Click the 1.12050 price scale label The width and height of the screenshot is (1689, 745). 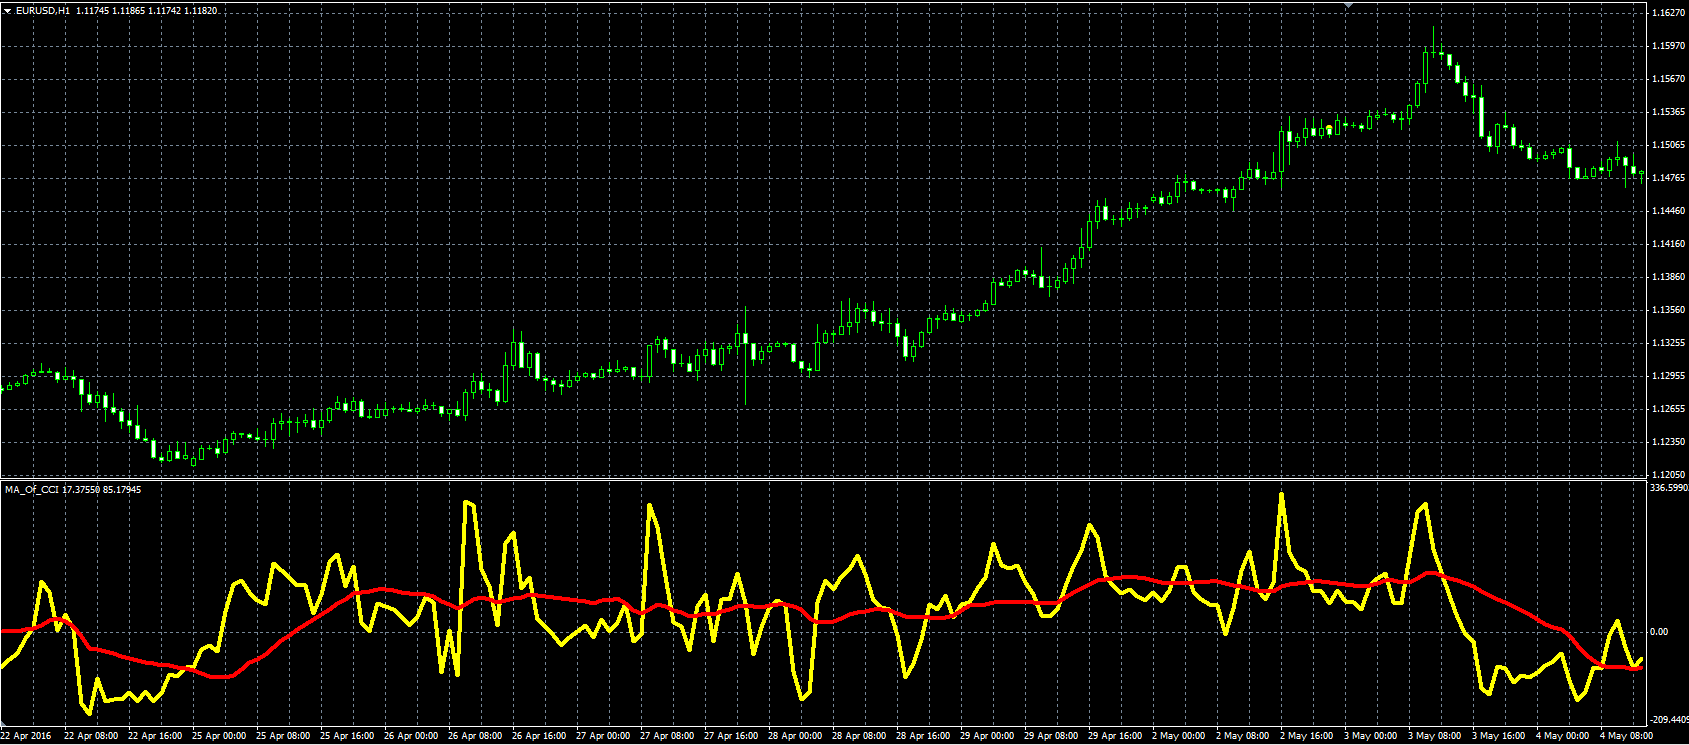pyautogui.click(x=1667, y=475)
